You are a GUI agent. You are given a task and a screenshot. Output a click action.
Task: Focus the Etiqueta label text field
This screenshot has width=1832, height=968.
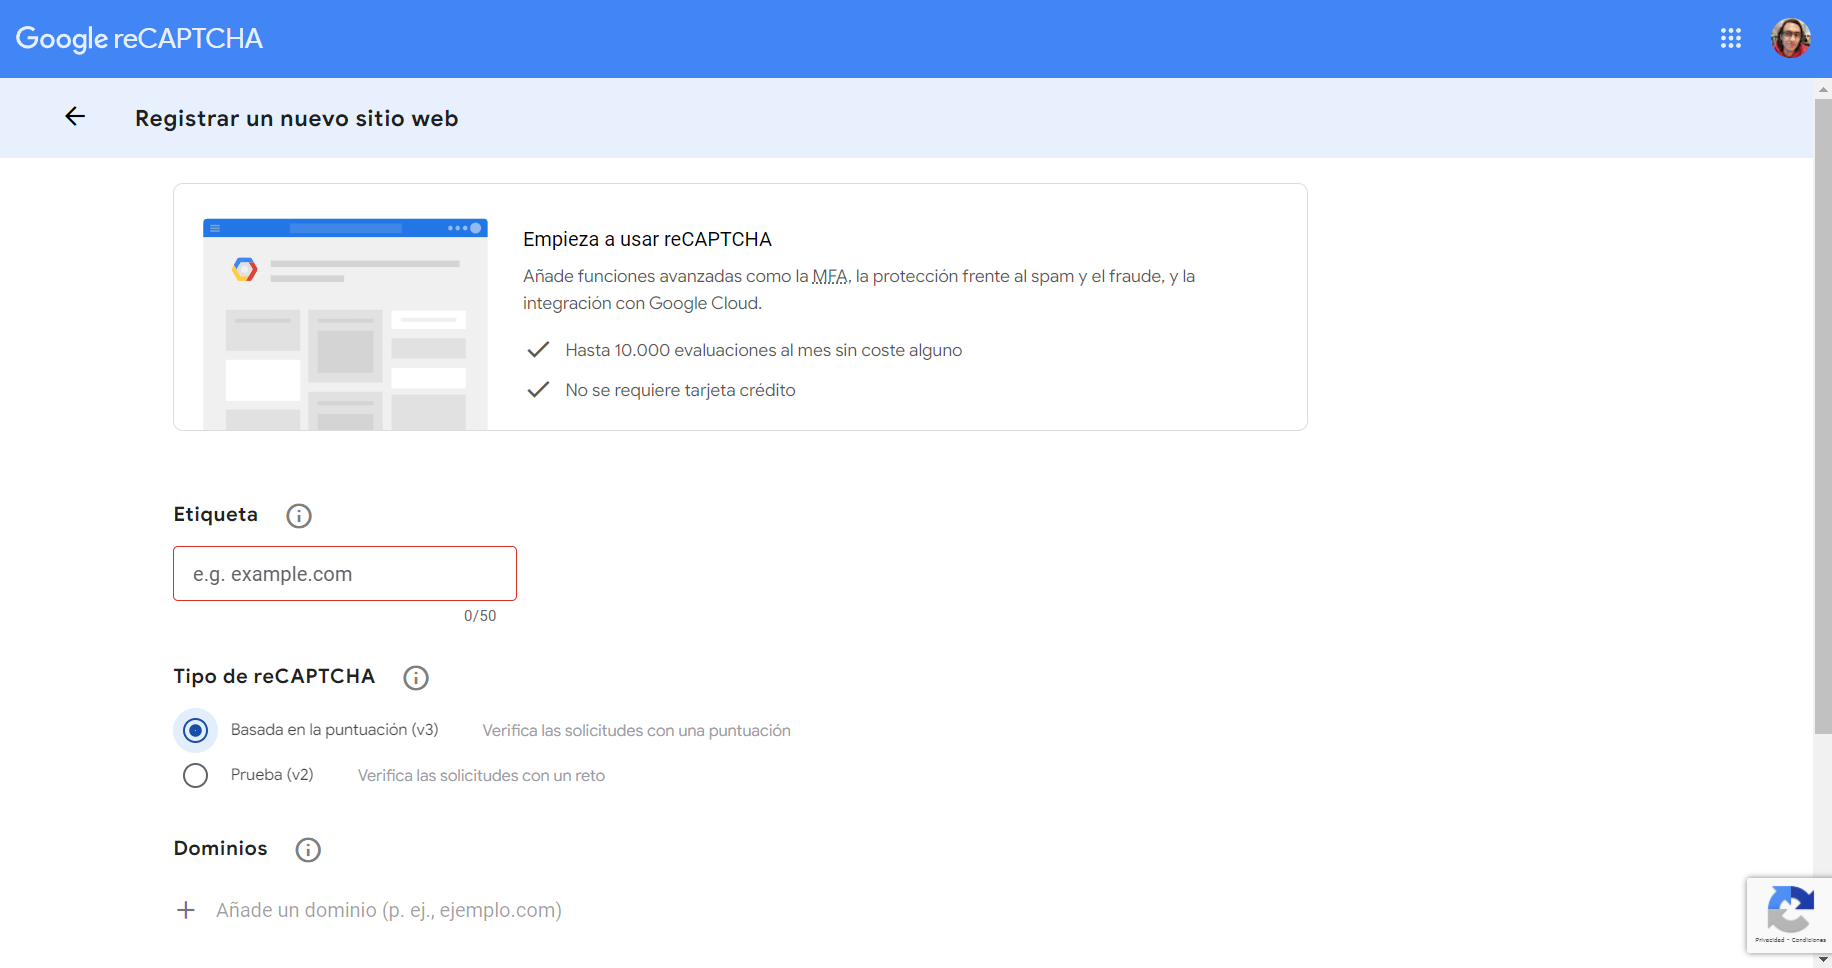tap(345, 574)
